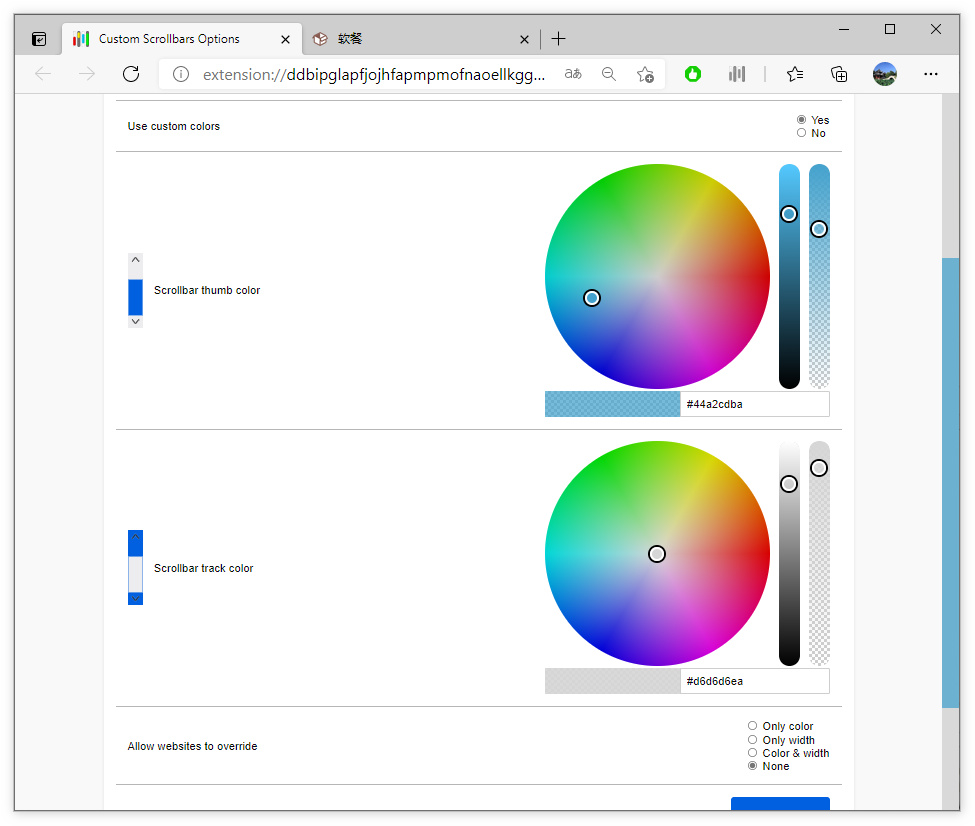975x826 pixels.
Task: Open the read aloud translate icon
Action: (x=573, y=74)
